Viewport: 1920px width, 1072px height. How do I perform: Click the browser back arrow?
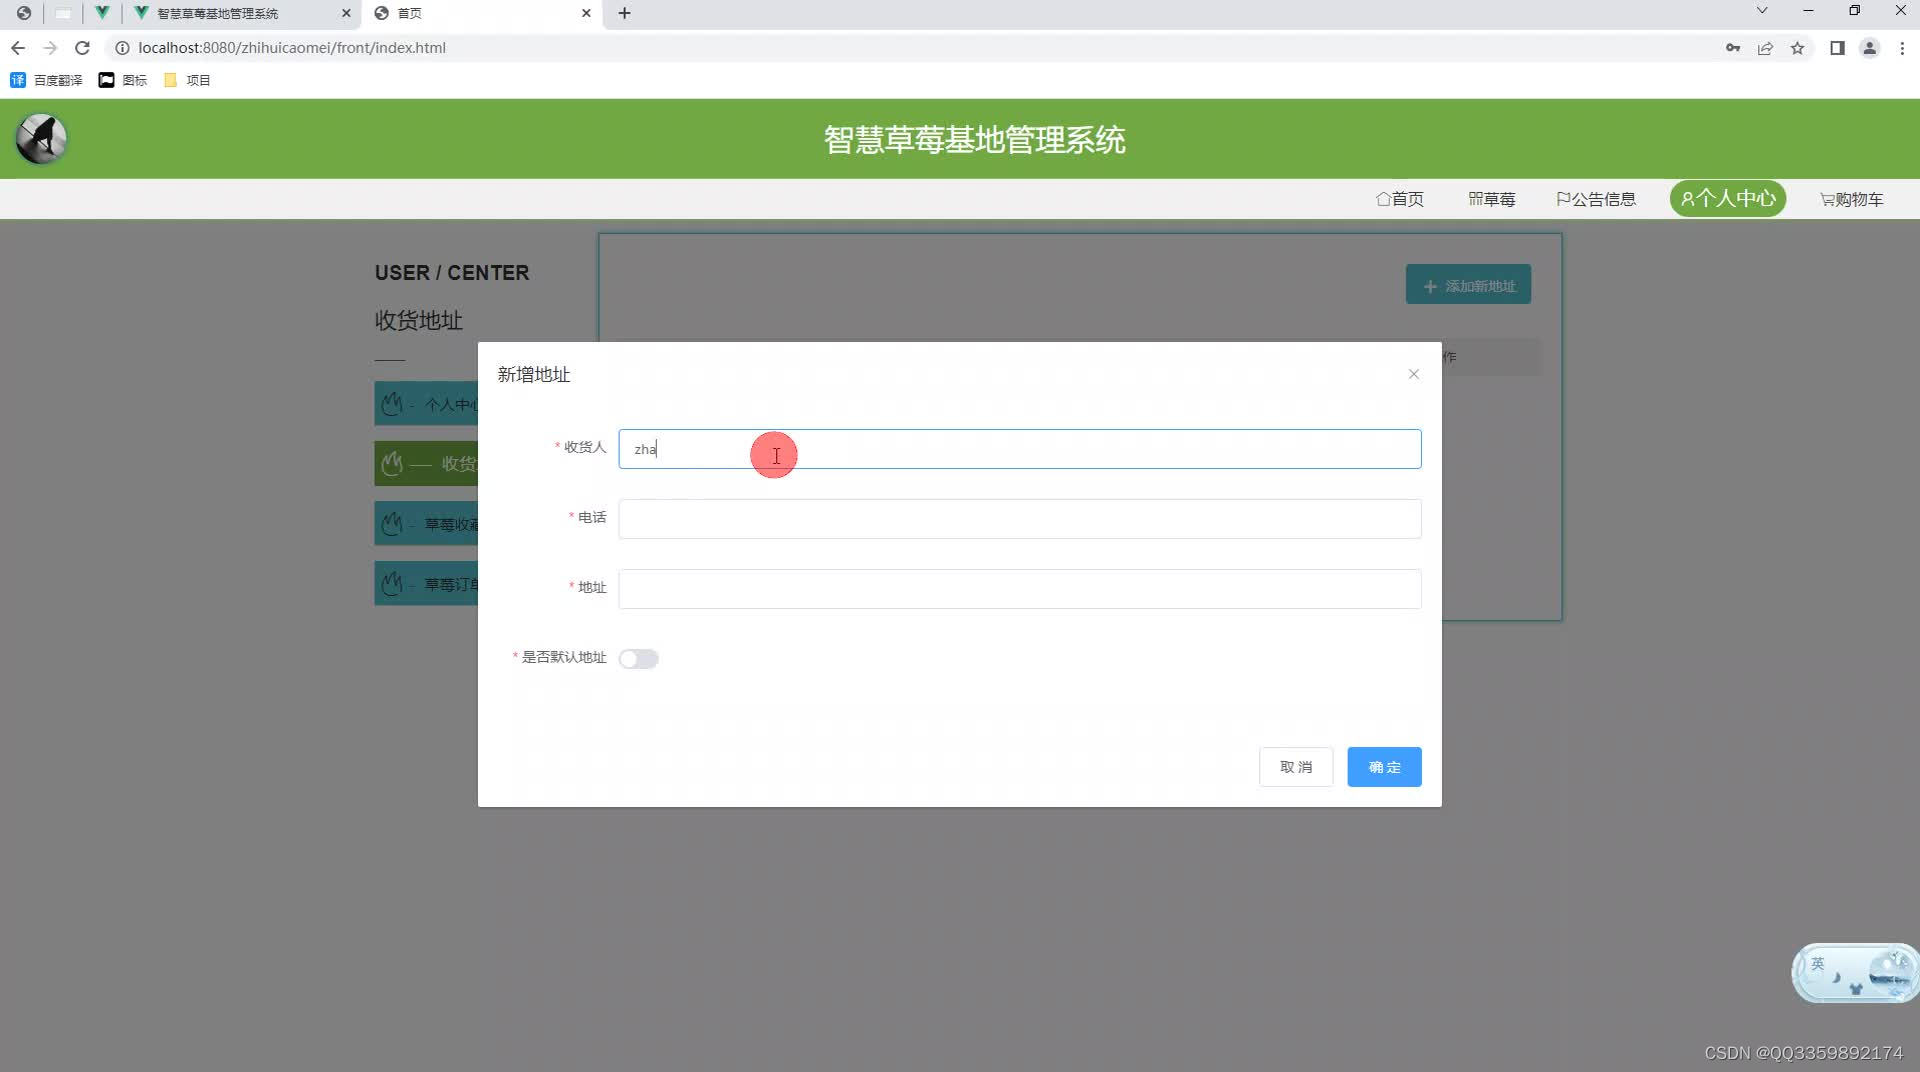(18, 48)
